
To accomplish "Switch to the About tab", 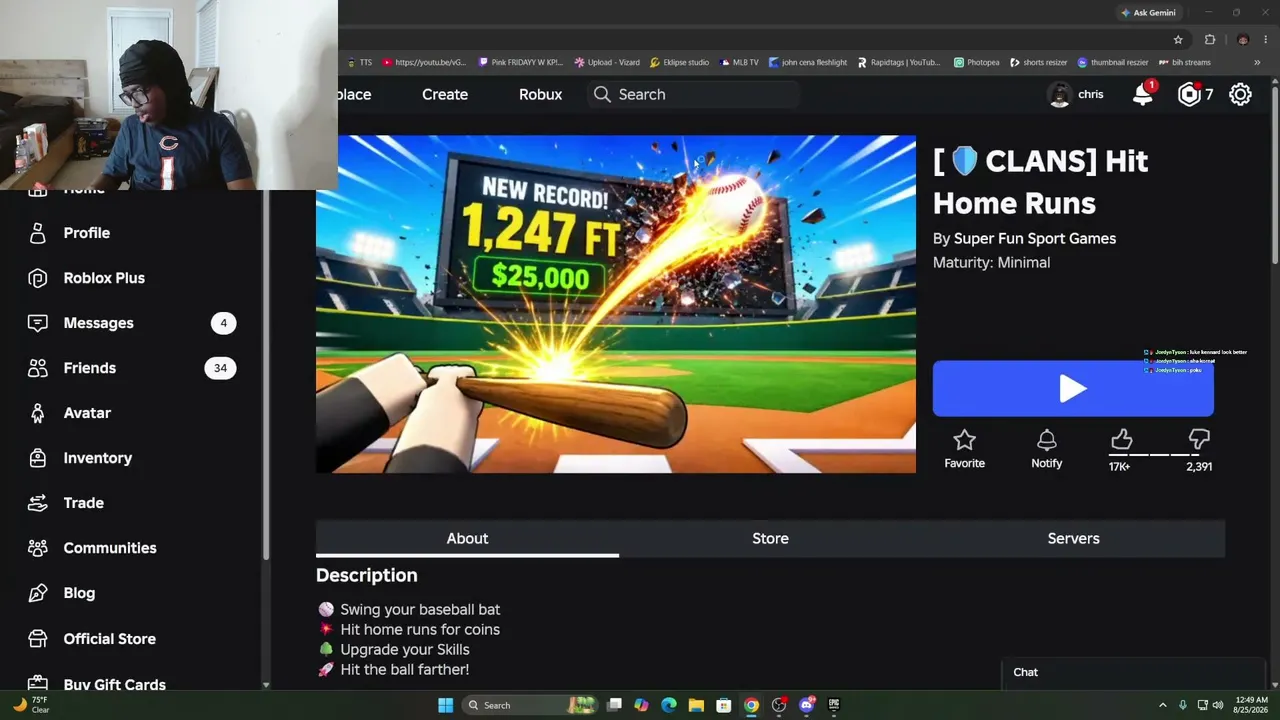I will pos(467,538).
